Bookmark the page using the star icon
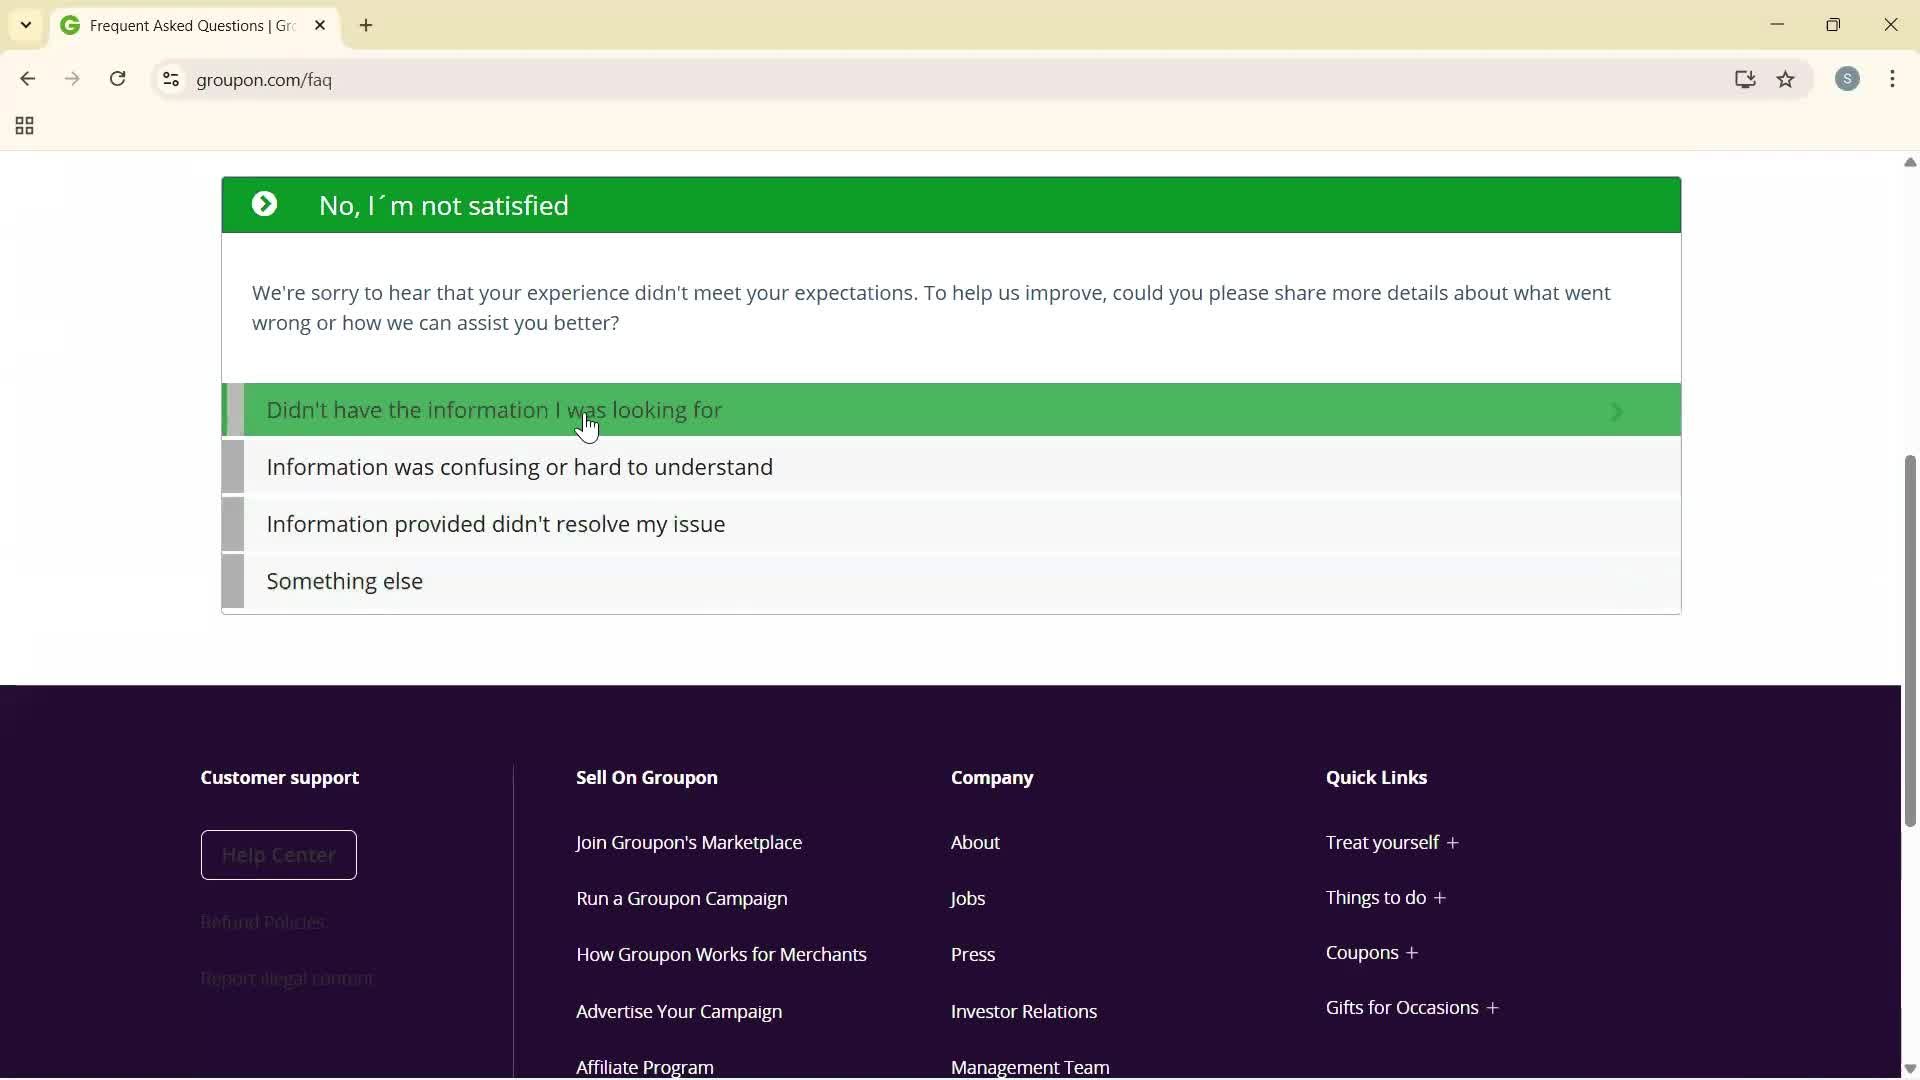Screen dimensions: 1920x1080 coord(1787,80)
